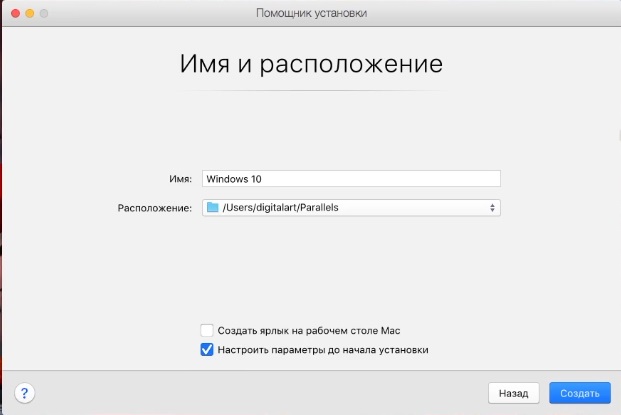Image resolution: width=621 pixels, height=415 pixels.
Task: Click the Расположение: field label
Action: click(154, 208)
